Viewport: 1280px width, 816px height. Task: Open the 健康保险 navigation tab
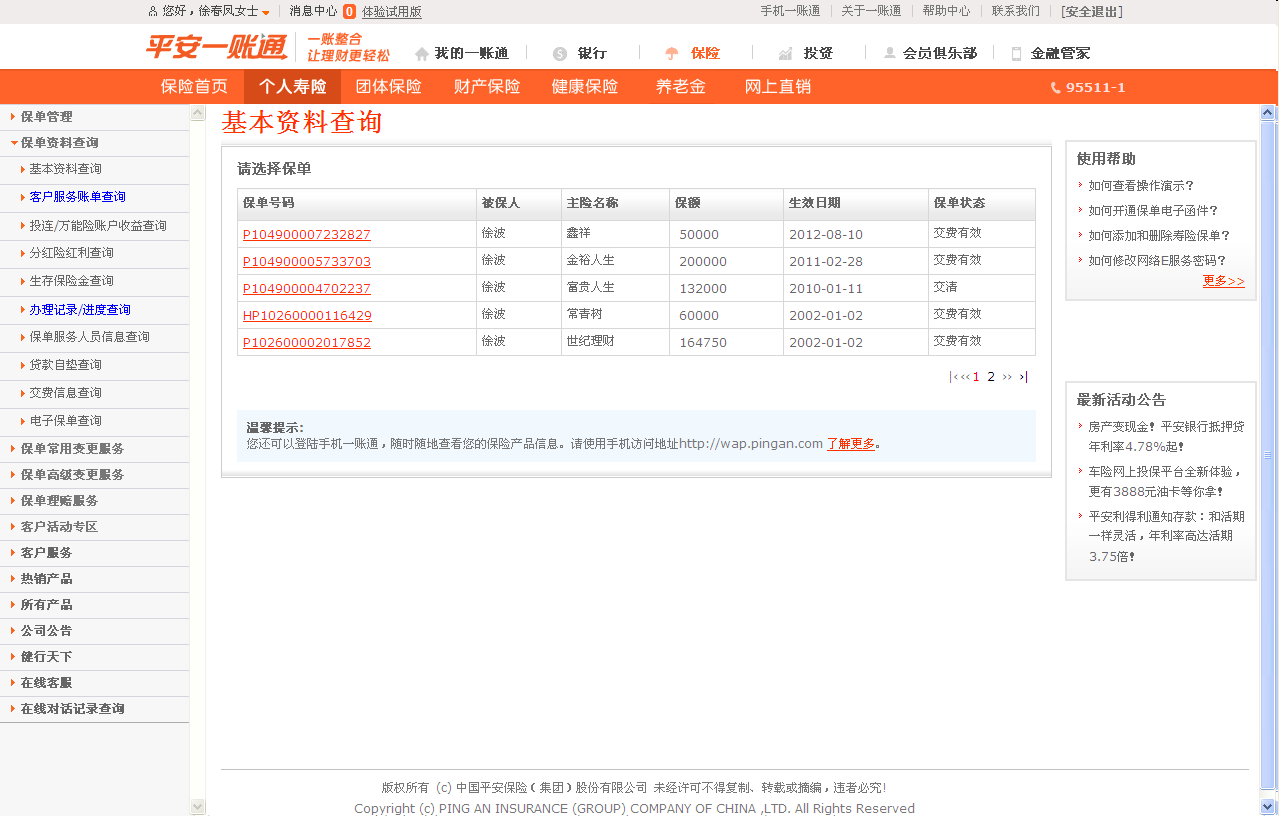585,87
